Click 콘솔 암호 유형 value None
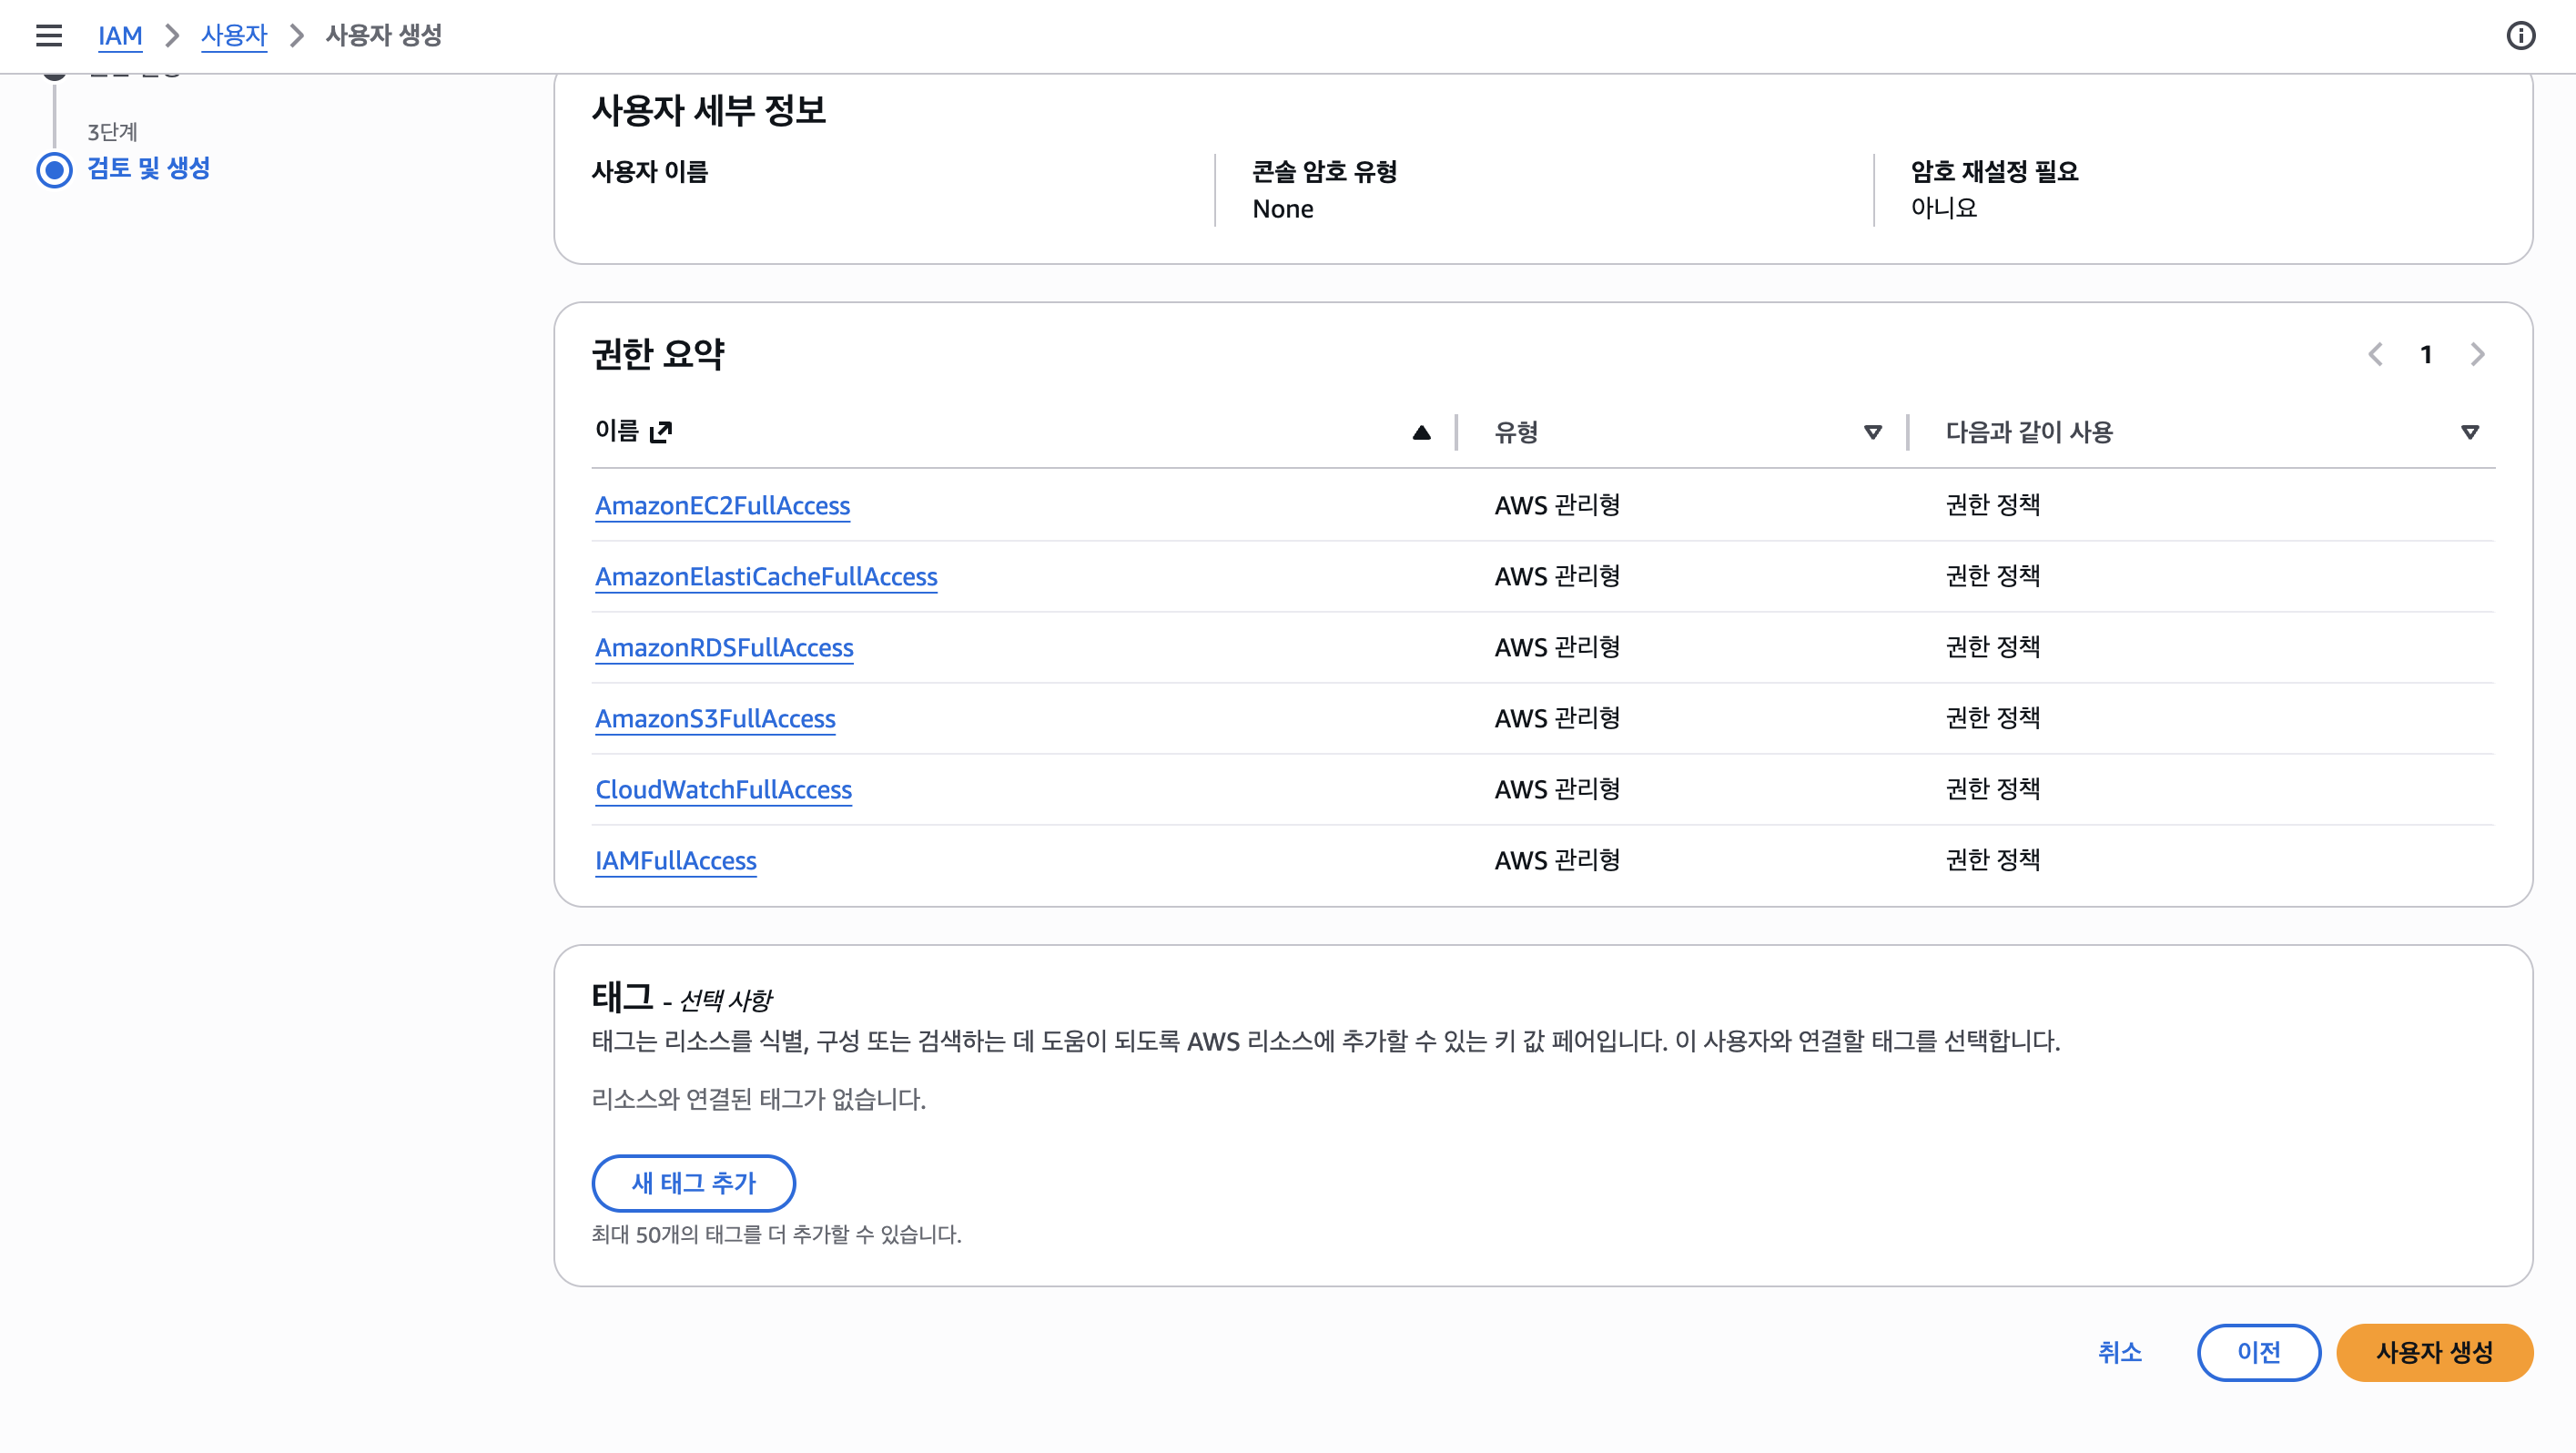Viewport: 2576px width, 1453px height. 1283,209
